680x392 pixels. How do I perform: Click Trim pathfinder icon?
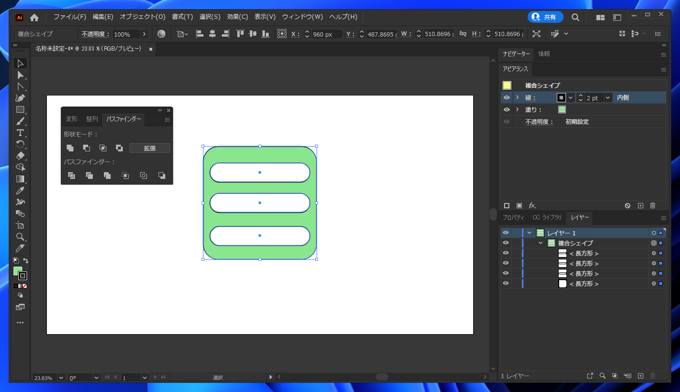pyautogui.click(x=89, y=176)
